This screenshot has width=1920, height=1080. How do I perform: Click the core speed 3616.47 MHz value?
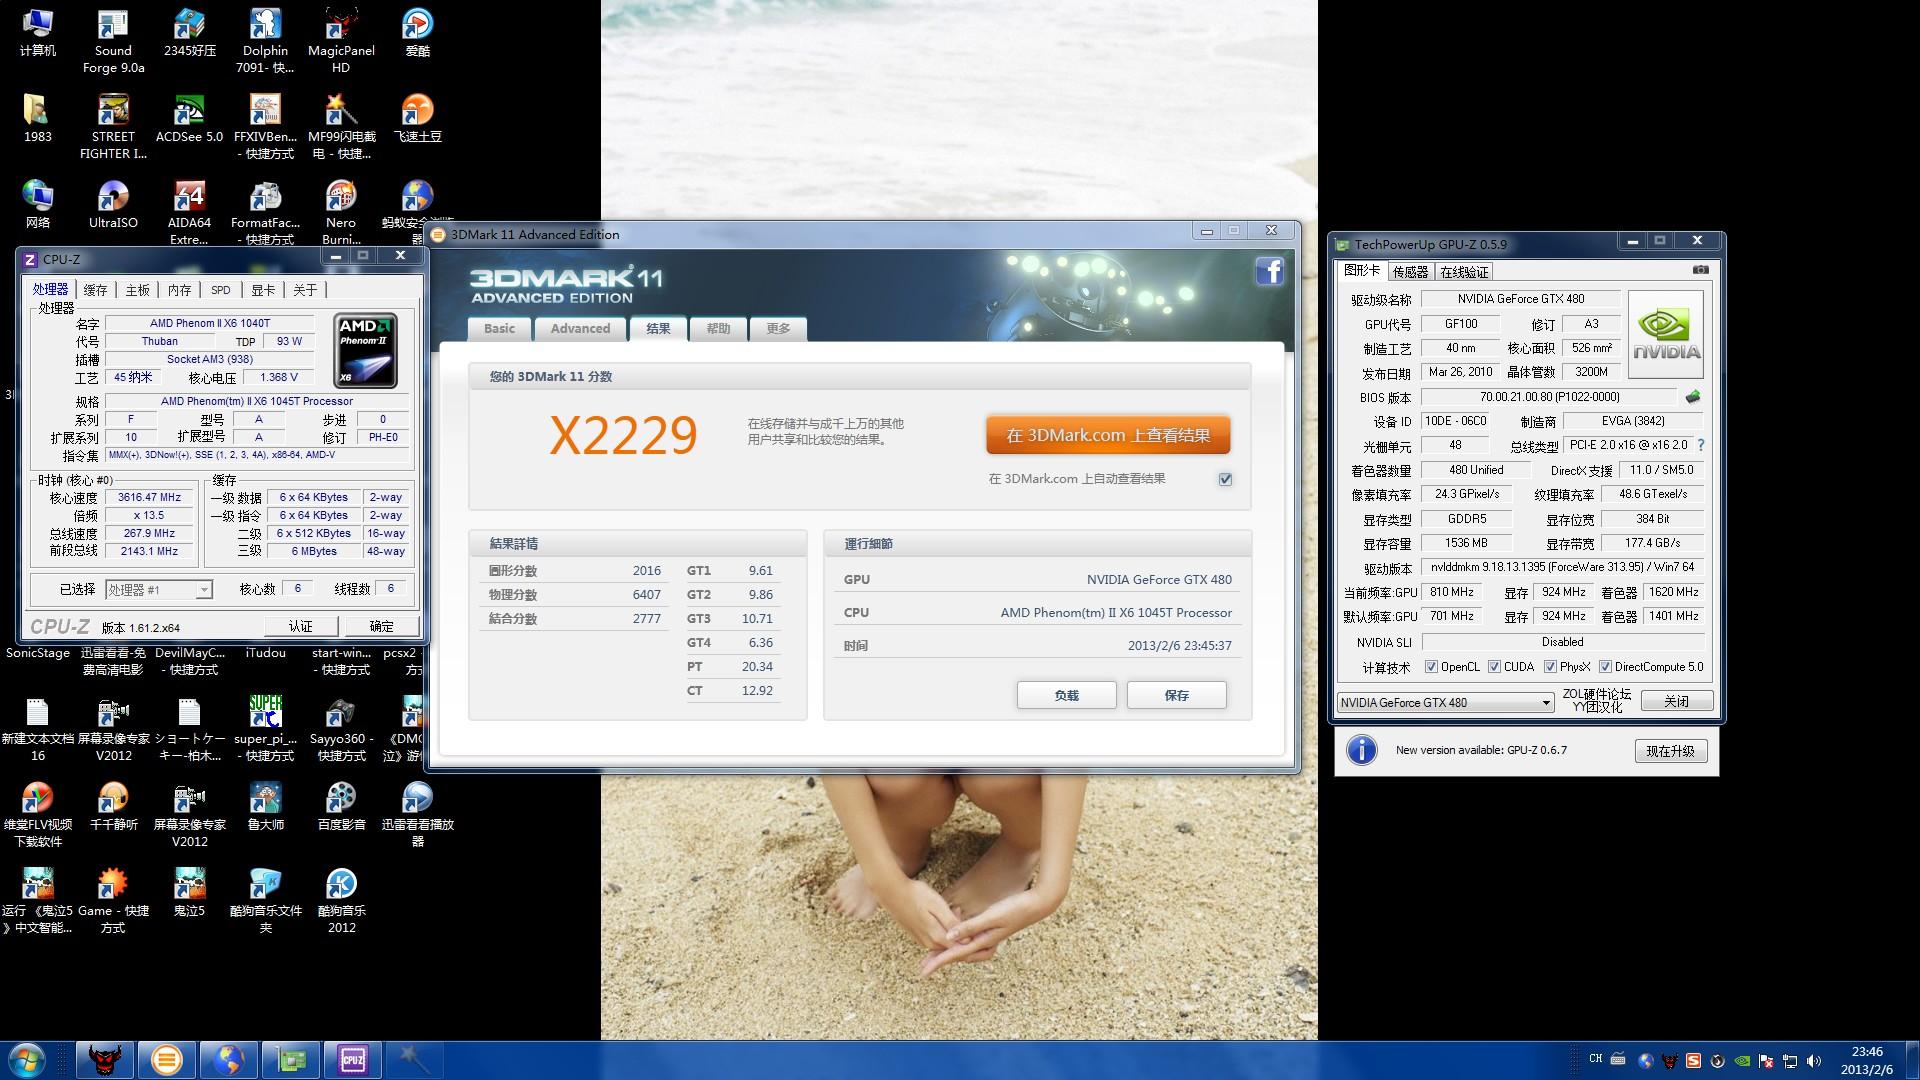149,497
